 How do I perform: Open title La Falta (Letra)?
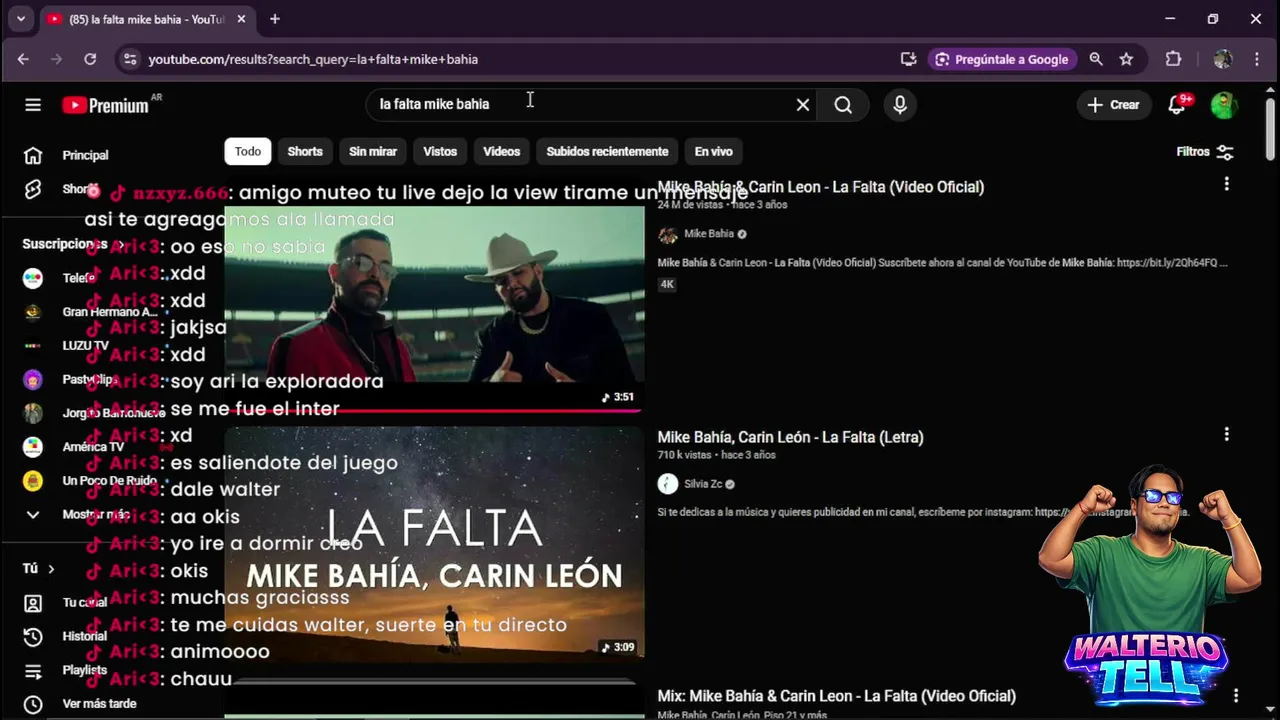point(790,437)
